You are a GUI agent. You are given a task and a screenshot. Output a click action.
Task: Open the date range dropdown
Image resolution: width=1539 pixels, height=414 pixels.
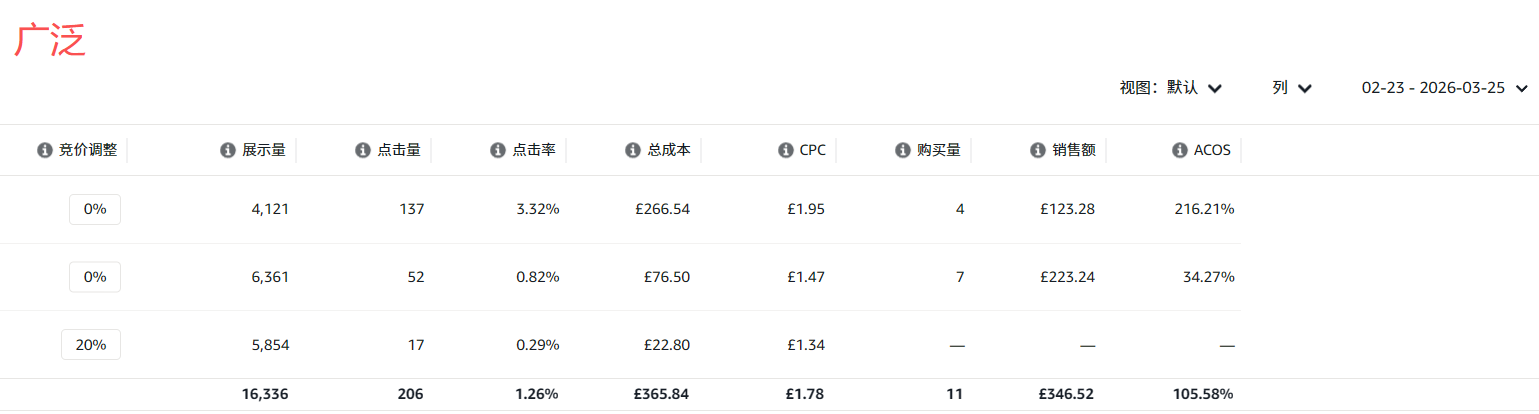coord(1444,88)
